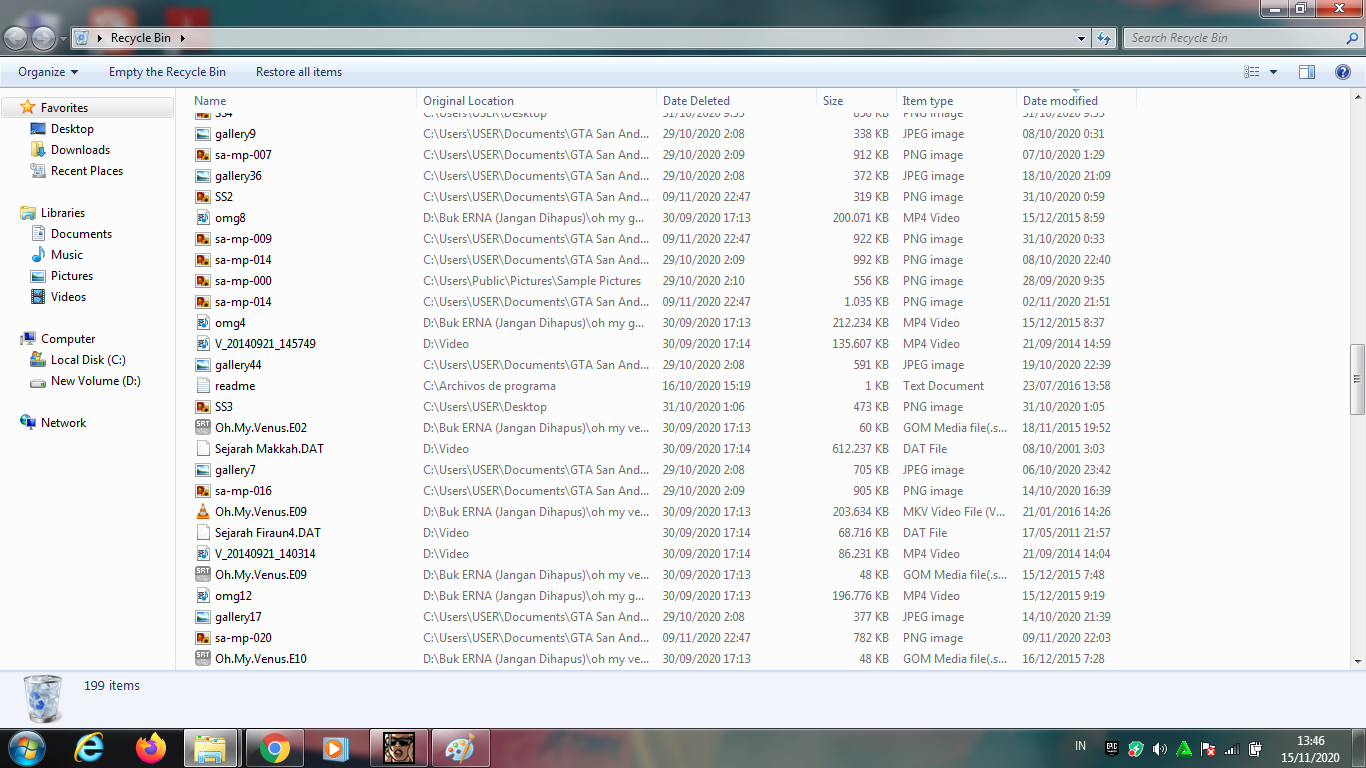The width and height of the screenshot is (1366, 768).
Task: Open New Volume (D:)
Action: (x=96, y=381)
